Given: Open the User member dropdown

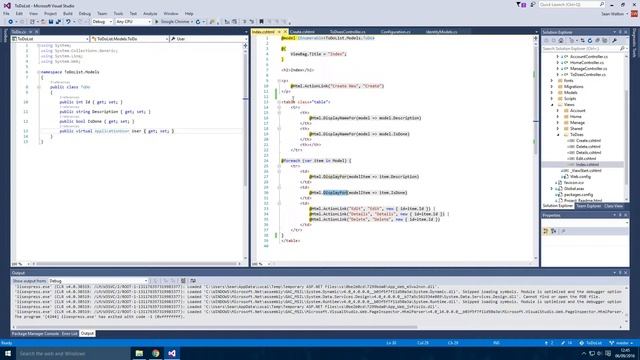Looking at the screenshot, I should [209, 39].
